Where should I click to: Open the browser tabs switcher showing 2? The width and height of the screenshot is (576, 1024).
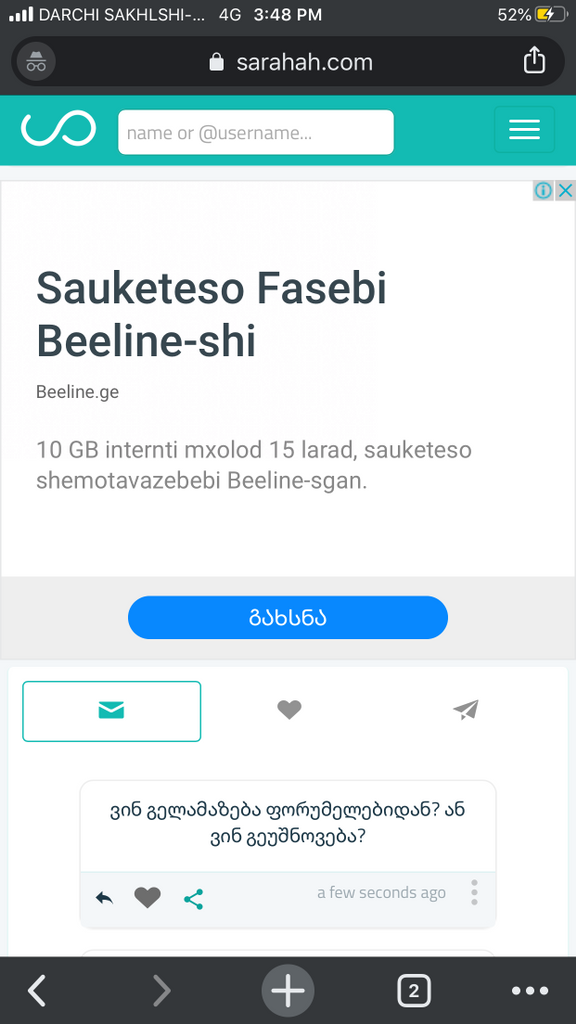point(414,990)
